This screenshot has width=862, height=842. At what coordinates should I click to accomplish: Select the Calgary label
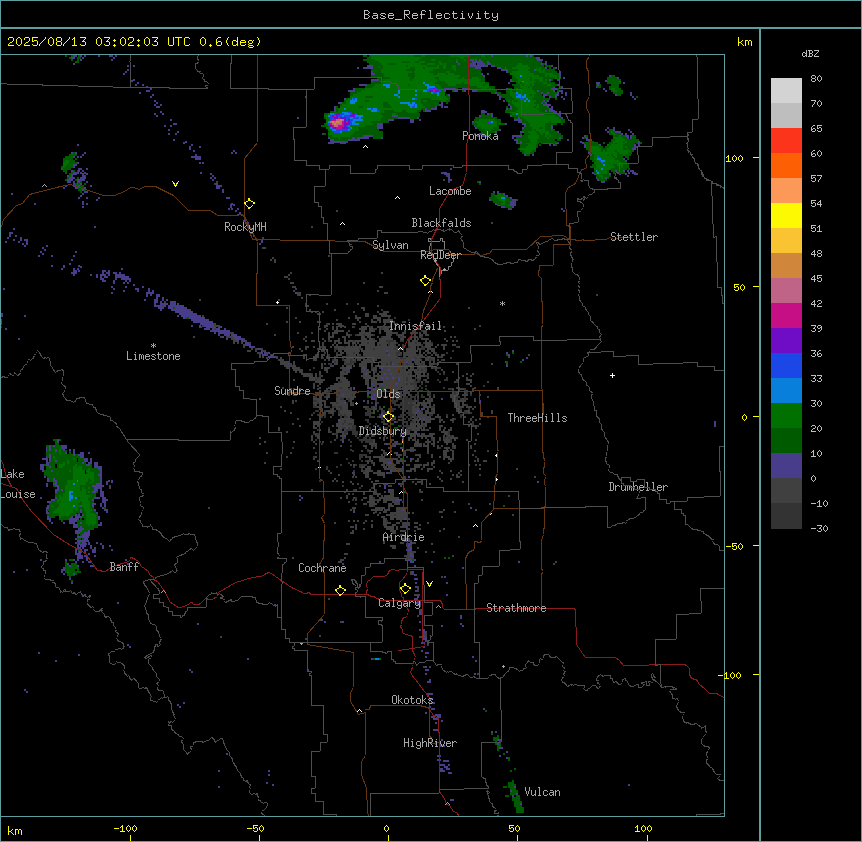pyautogui.click(x=399, y=603)
